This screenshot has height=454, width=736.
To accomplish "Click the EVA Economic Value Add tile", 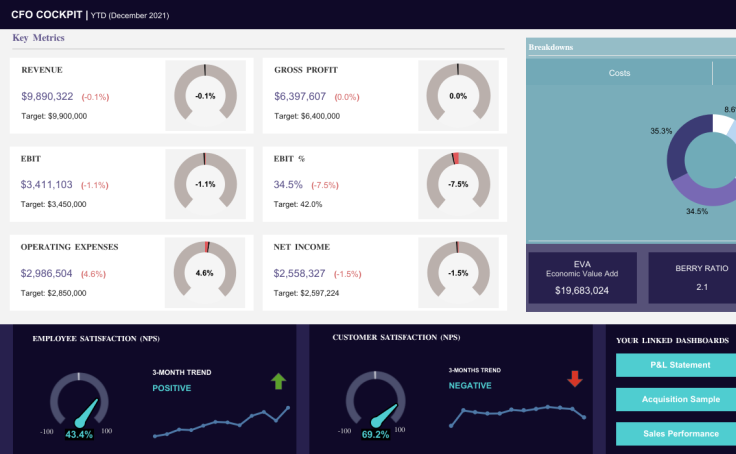I will pyautogui.click(x=582, y=277).
